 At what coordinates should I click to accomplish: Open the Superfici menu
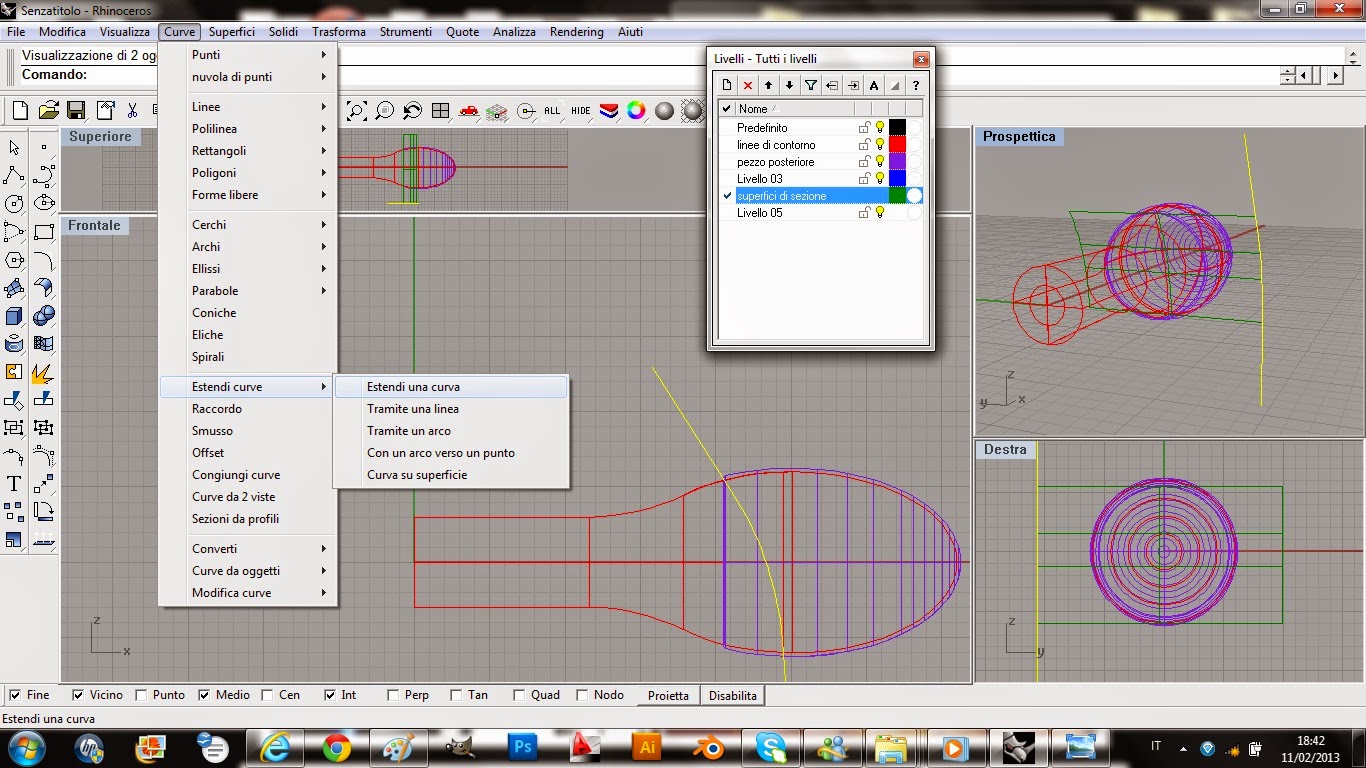pyautogui.click(x=232, y=32)
